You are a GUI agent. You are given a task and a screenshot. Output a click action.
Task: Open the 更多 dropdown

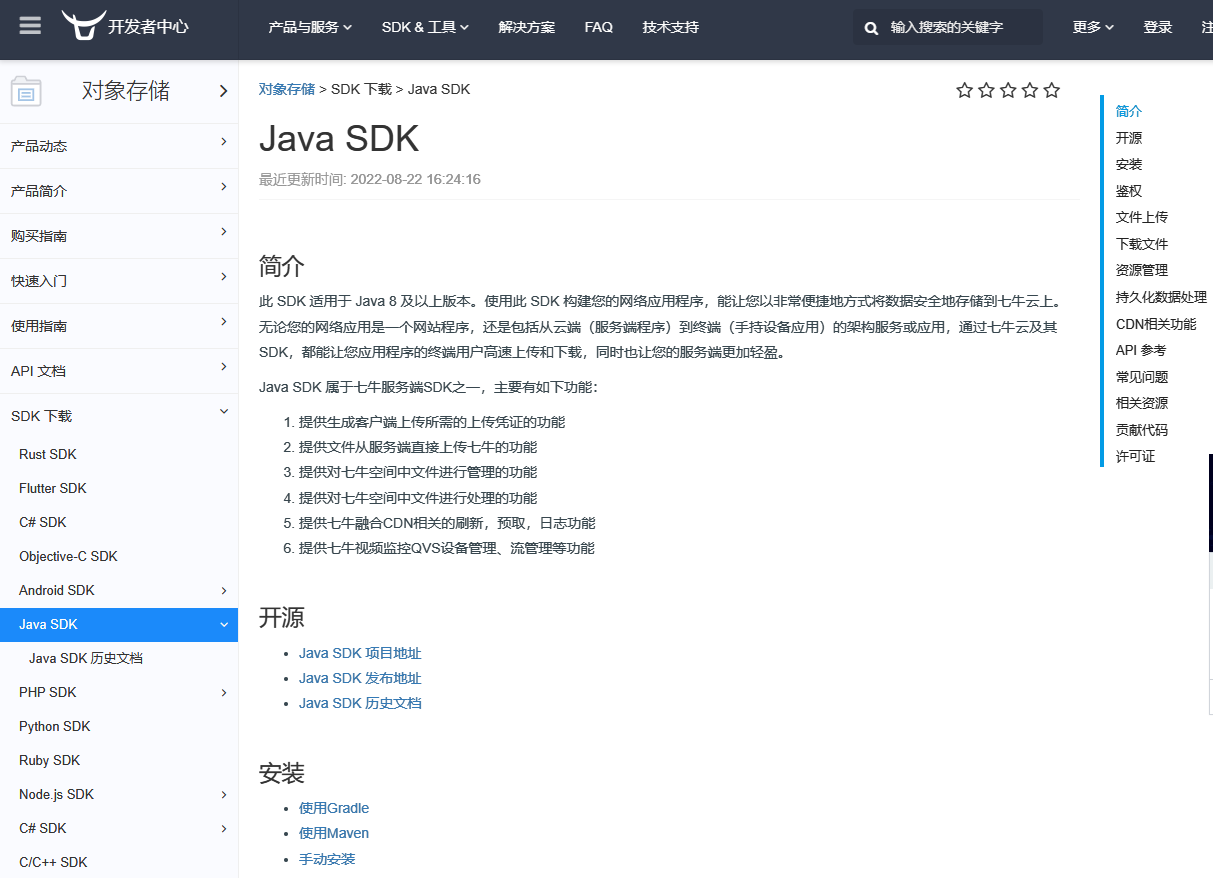[x=1093, y=28]
